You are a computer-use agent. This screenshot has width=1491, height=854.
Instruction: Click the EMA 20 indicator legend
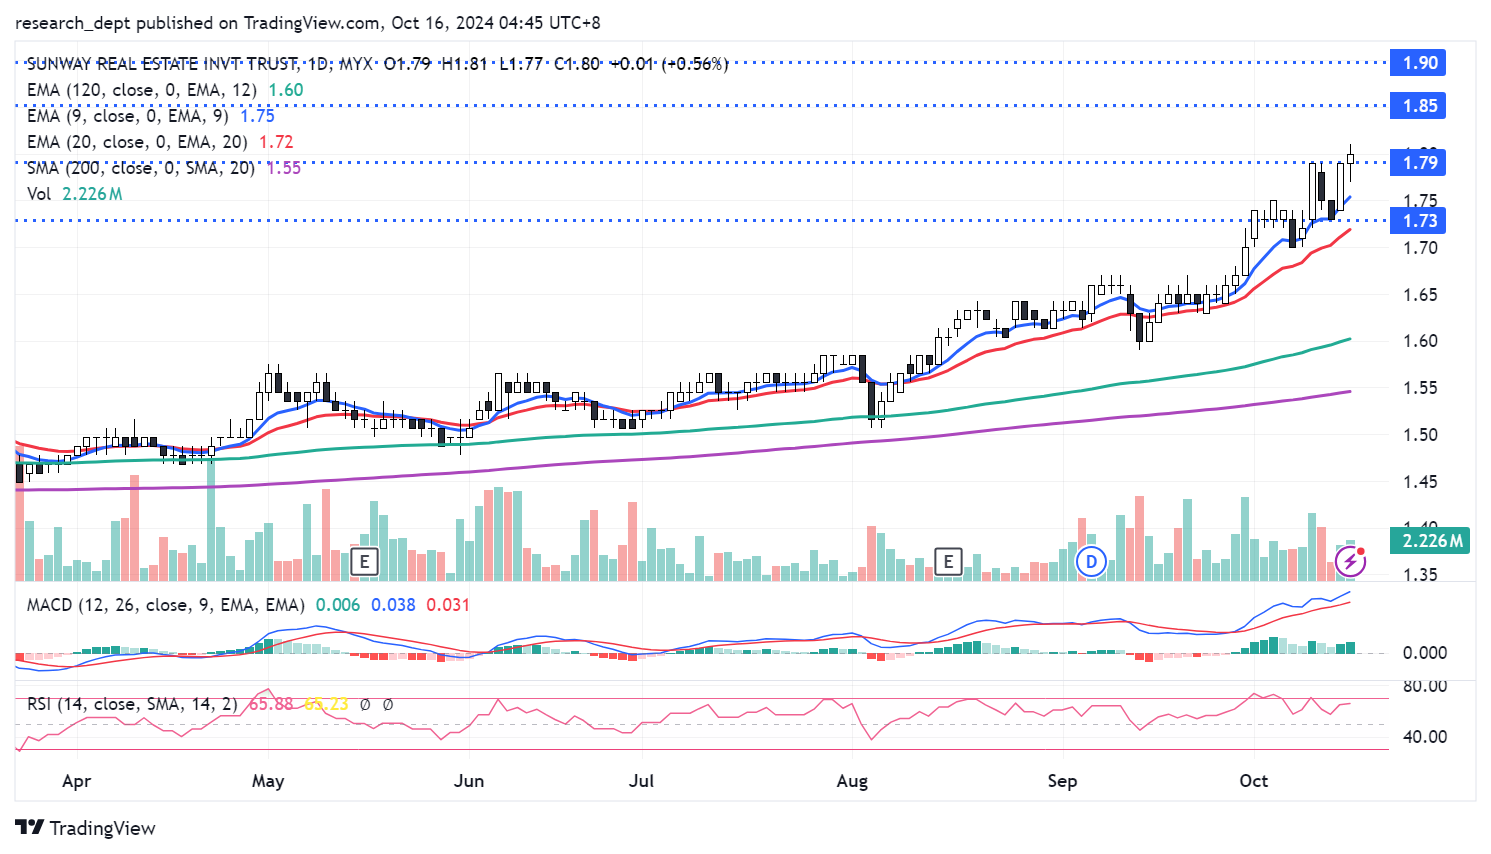(136, 142)
